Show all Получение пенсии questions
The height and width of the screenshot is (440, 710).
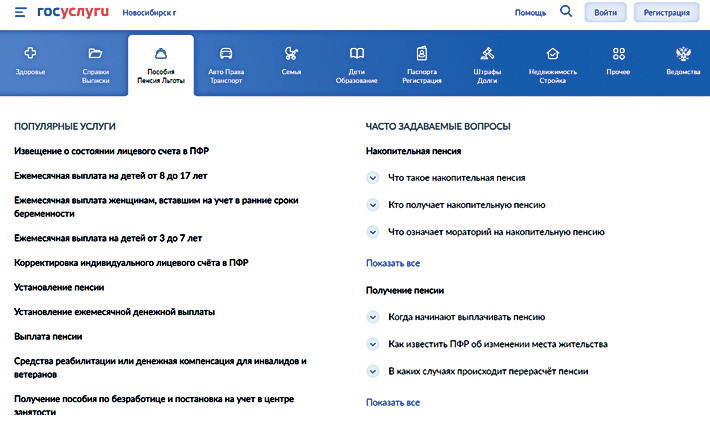coord(393,402)
